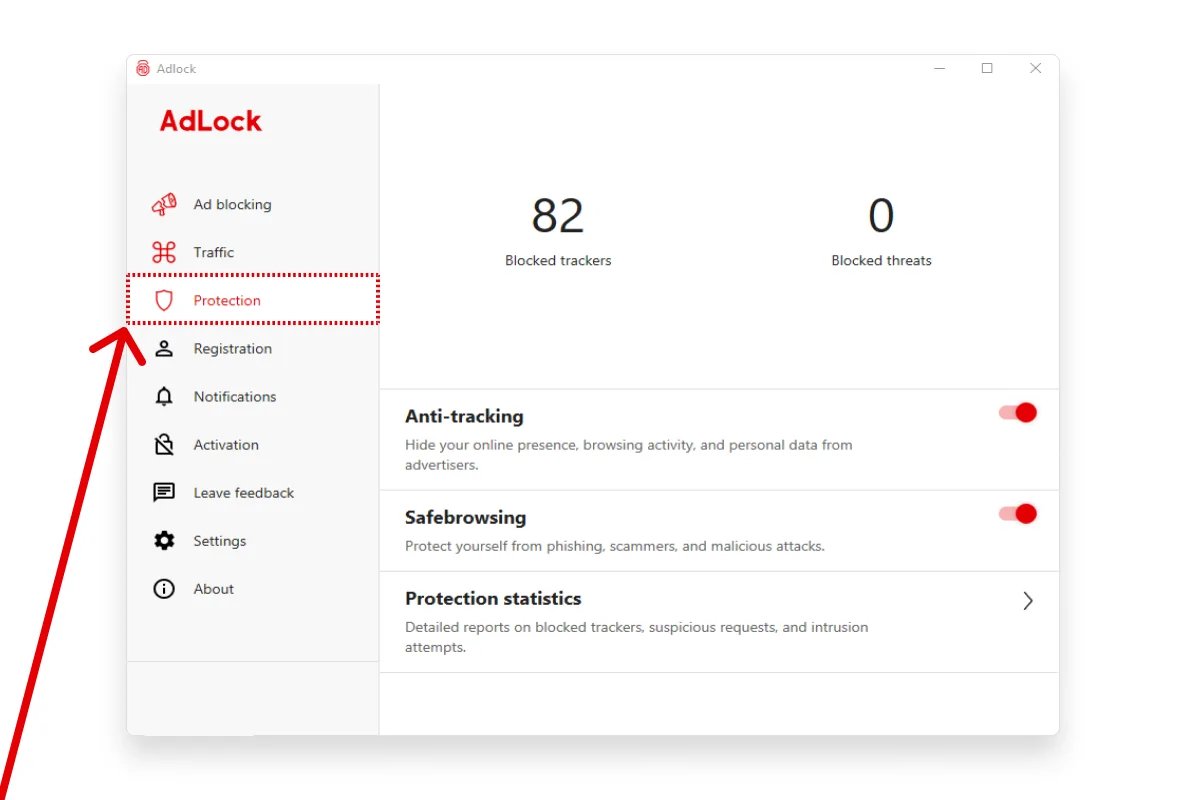Click the Protection statistics heading
Viewport: 1200px width, 800px height.
pos(493,598)
